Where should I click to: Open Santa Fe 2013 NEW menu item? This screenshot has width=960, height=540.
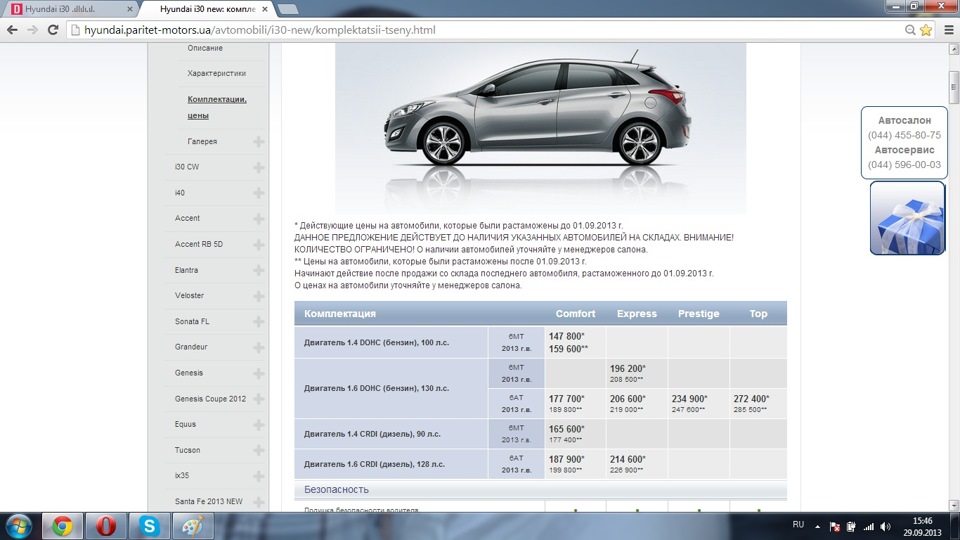point(209,501)
